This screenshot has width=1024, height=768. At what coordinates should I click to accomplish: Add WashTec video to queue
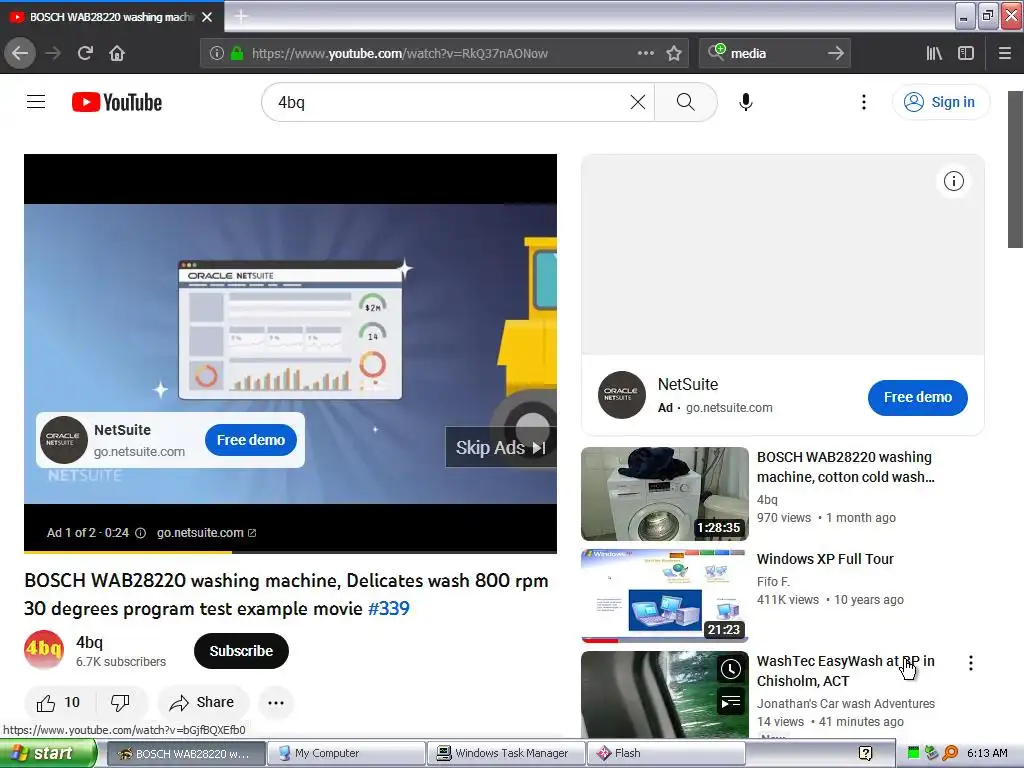730,702
